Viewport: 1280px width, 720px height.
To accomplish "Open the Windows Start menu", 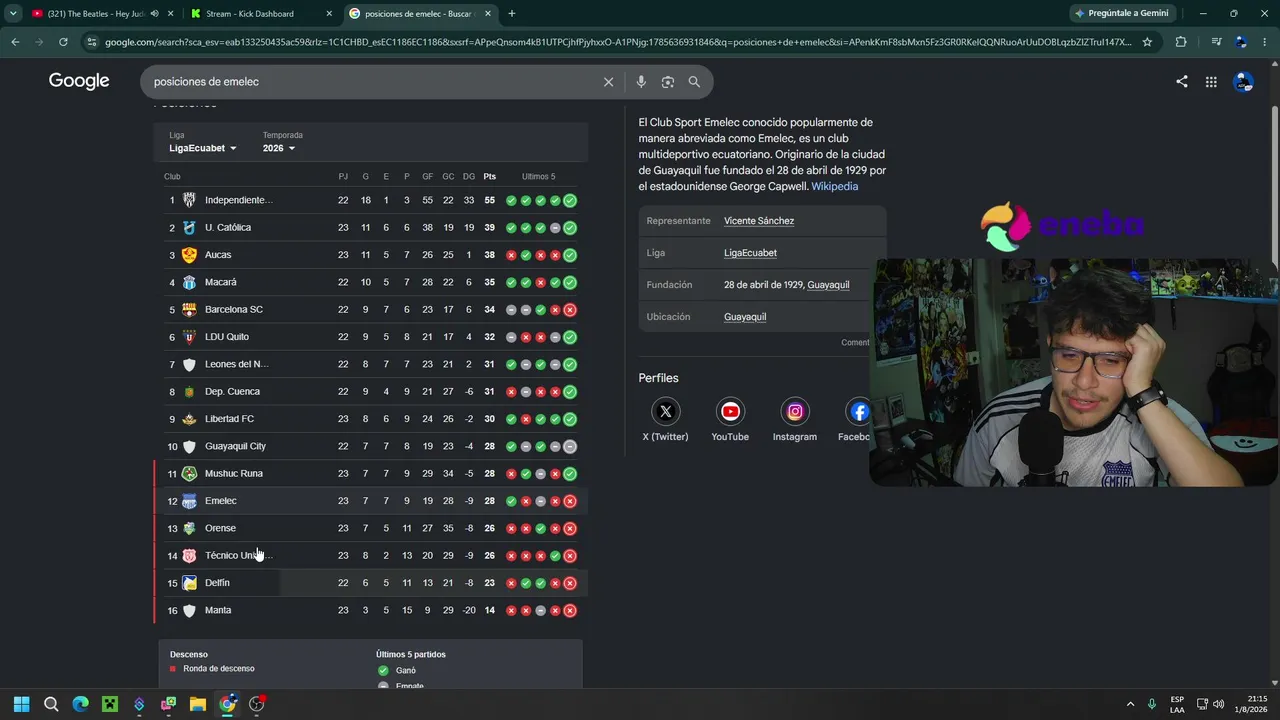I will (21, 704).
